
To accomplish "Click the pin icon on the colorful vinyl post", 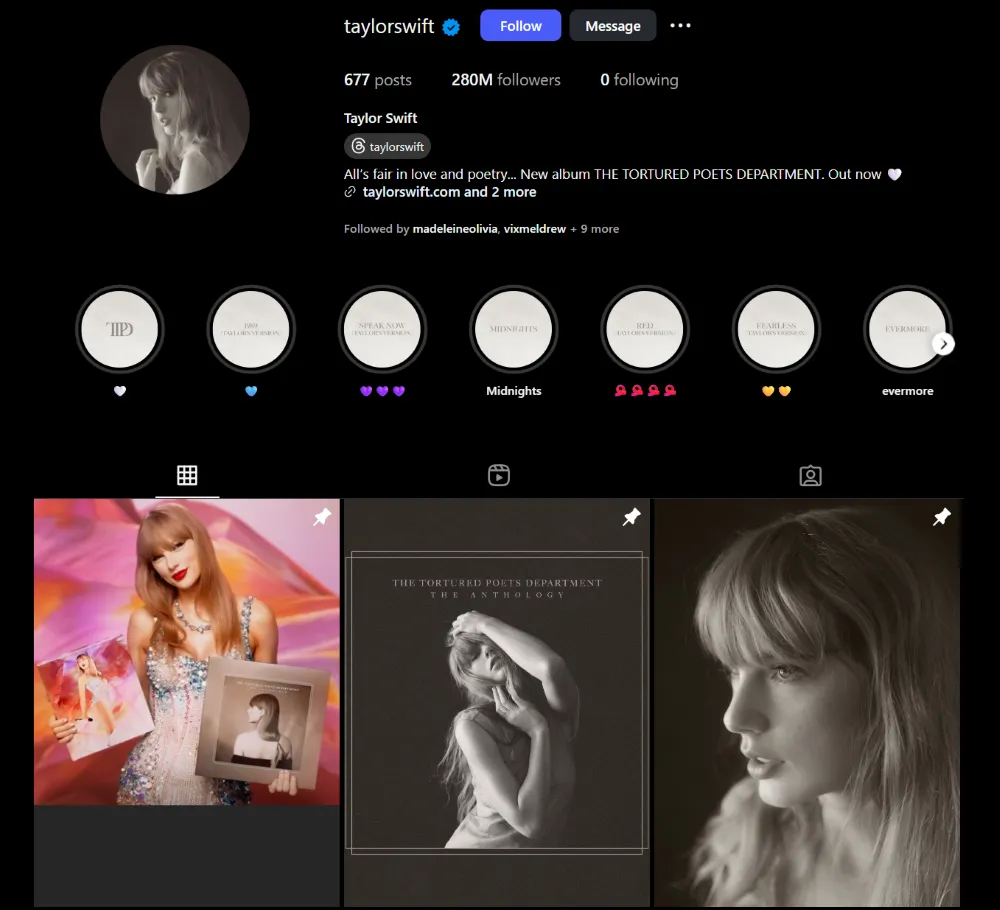I will 322,517.
